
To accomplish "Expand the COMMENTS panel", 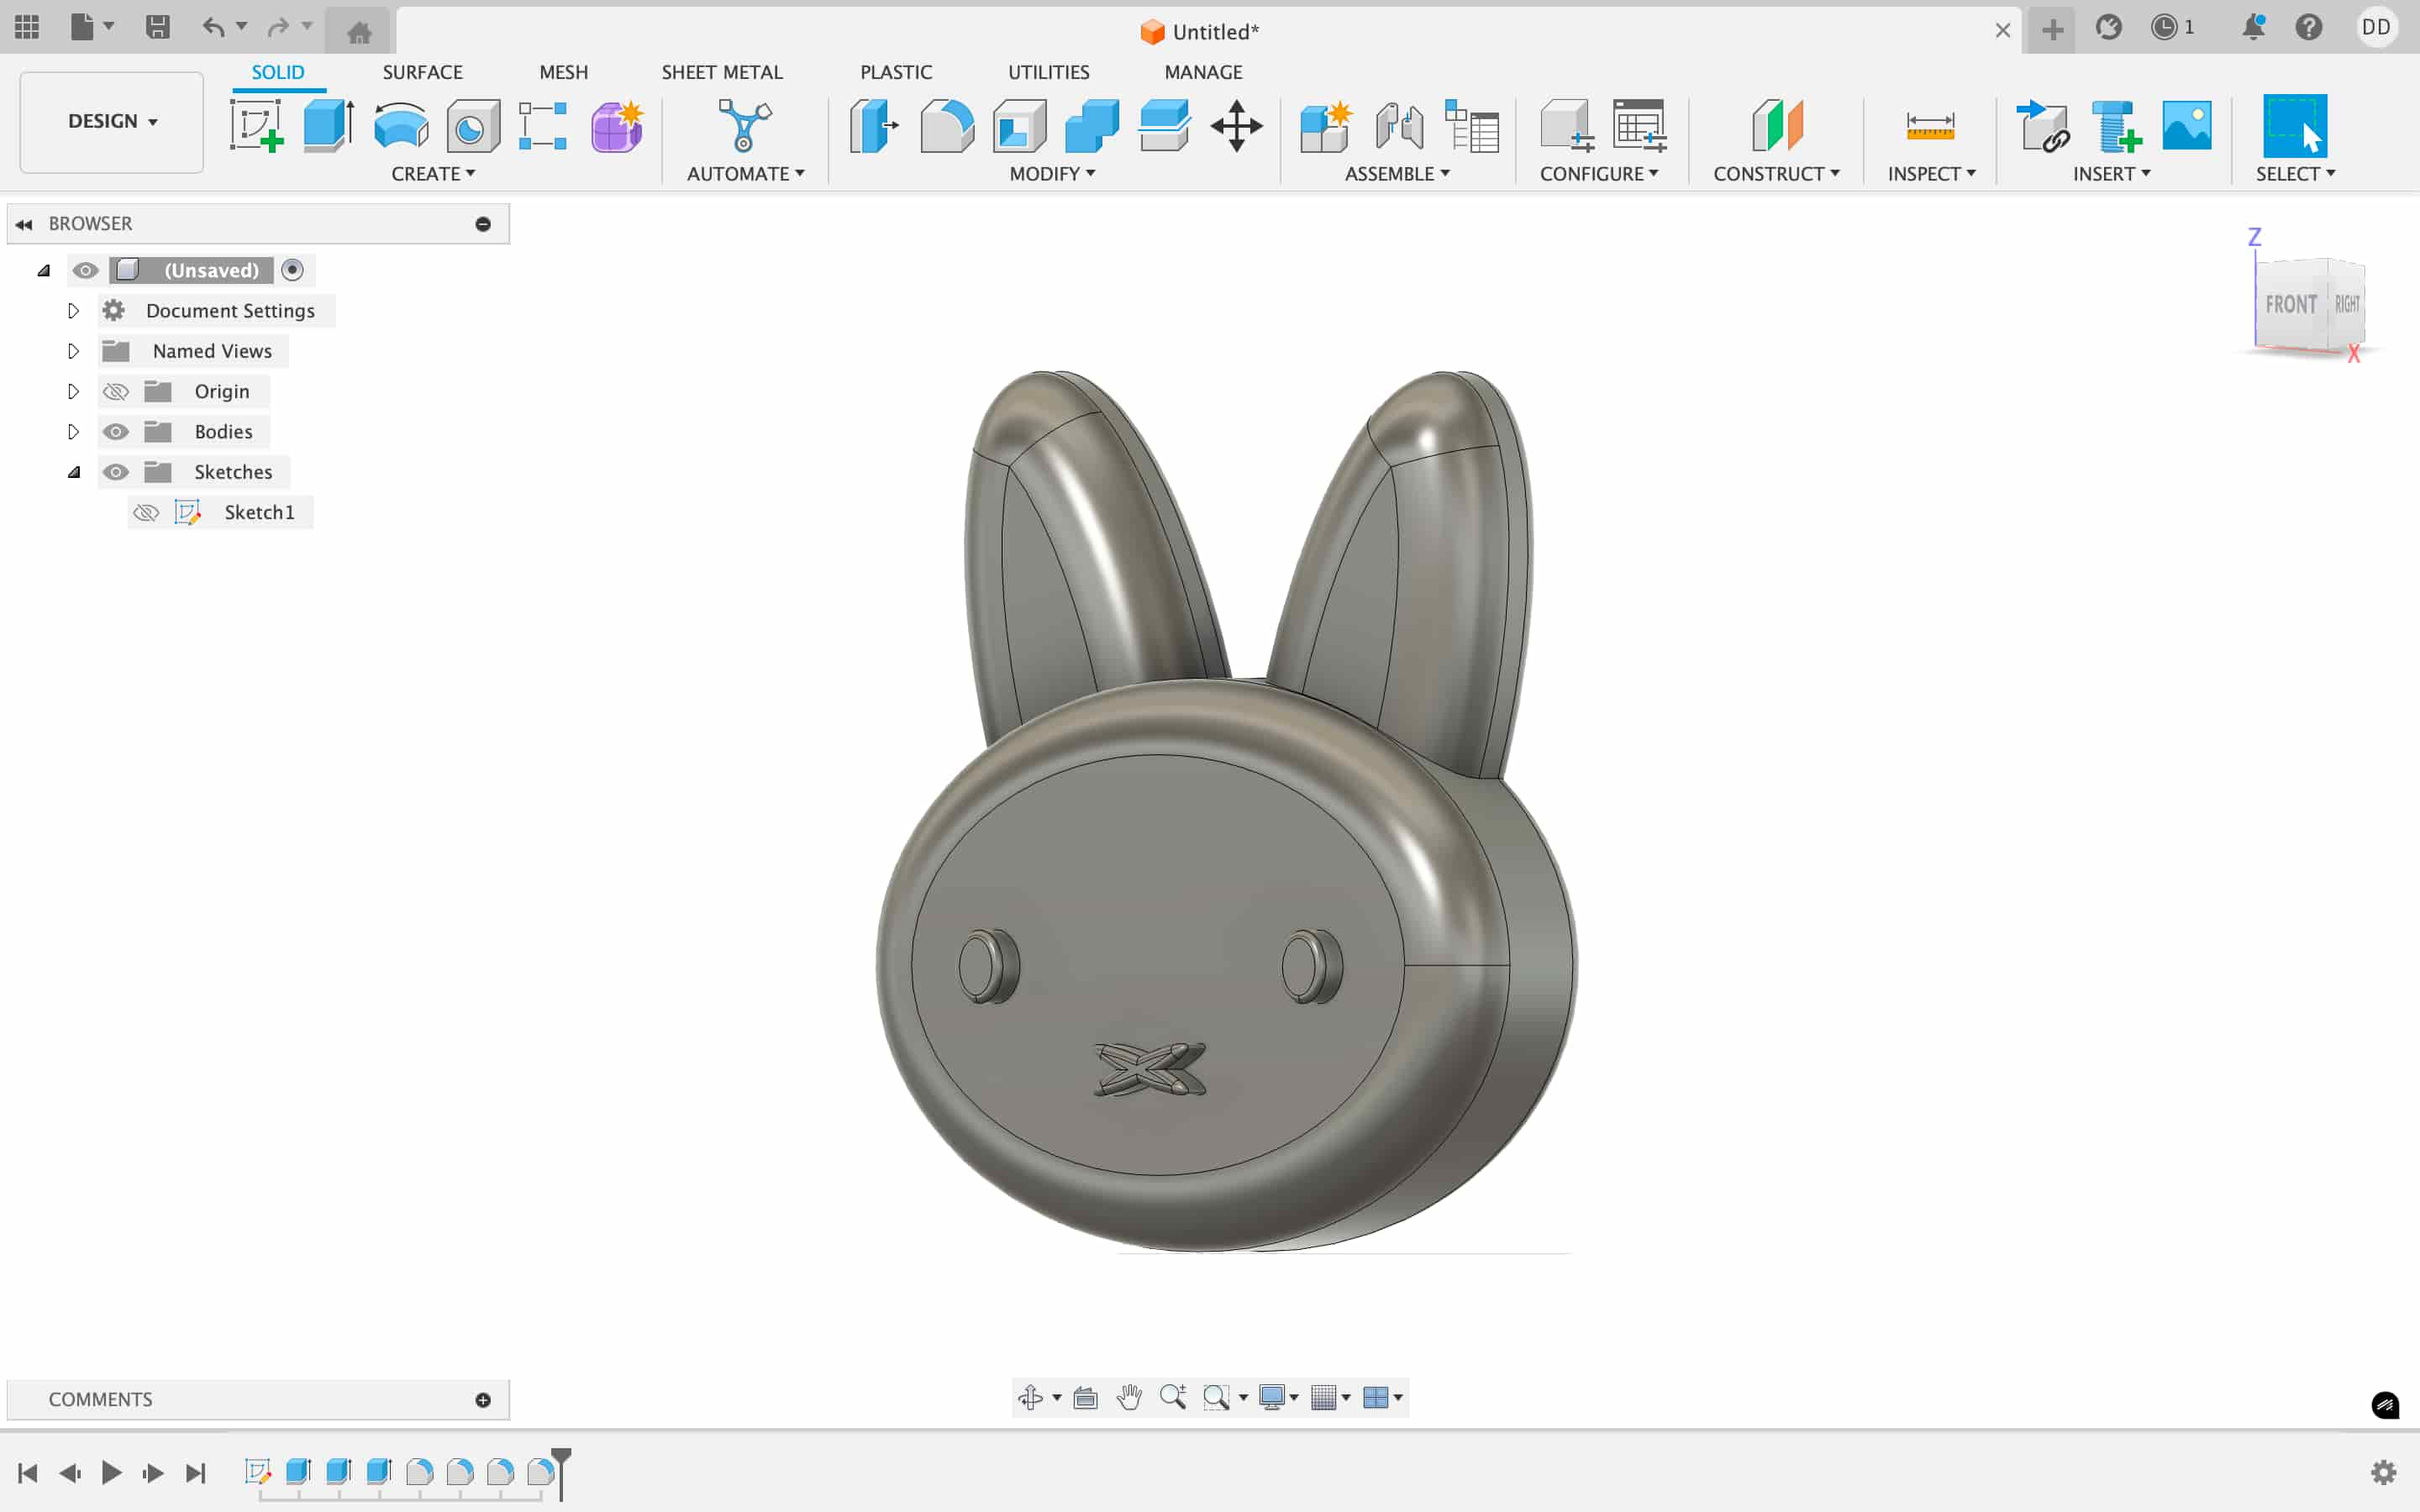I will (x=483, y=1400).
